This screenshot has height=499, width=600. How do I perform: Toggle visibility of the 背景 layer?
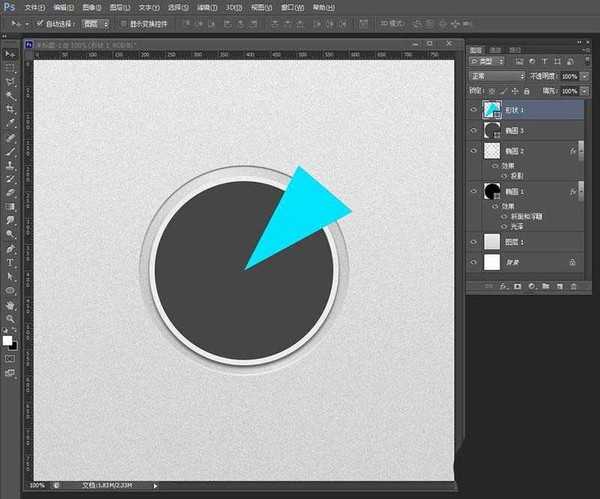[x=474, y=262]
